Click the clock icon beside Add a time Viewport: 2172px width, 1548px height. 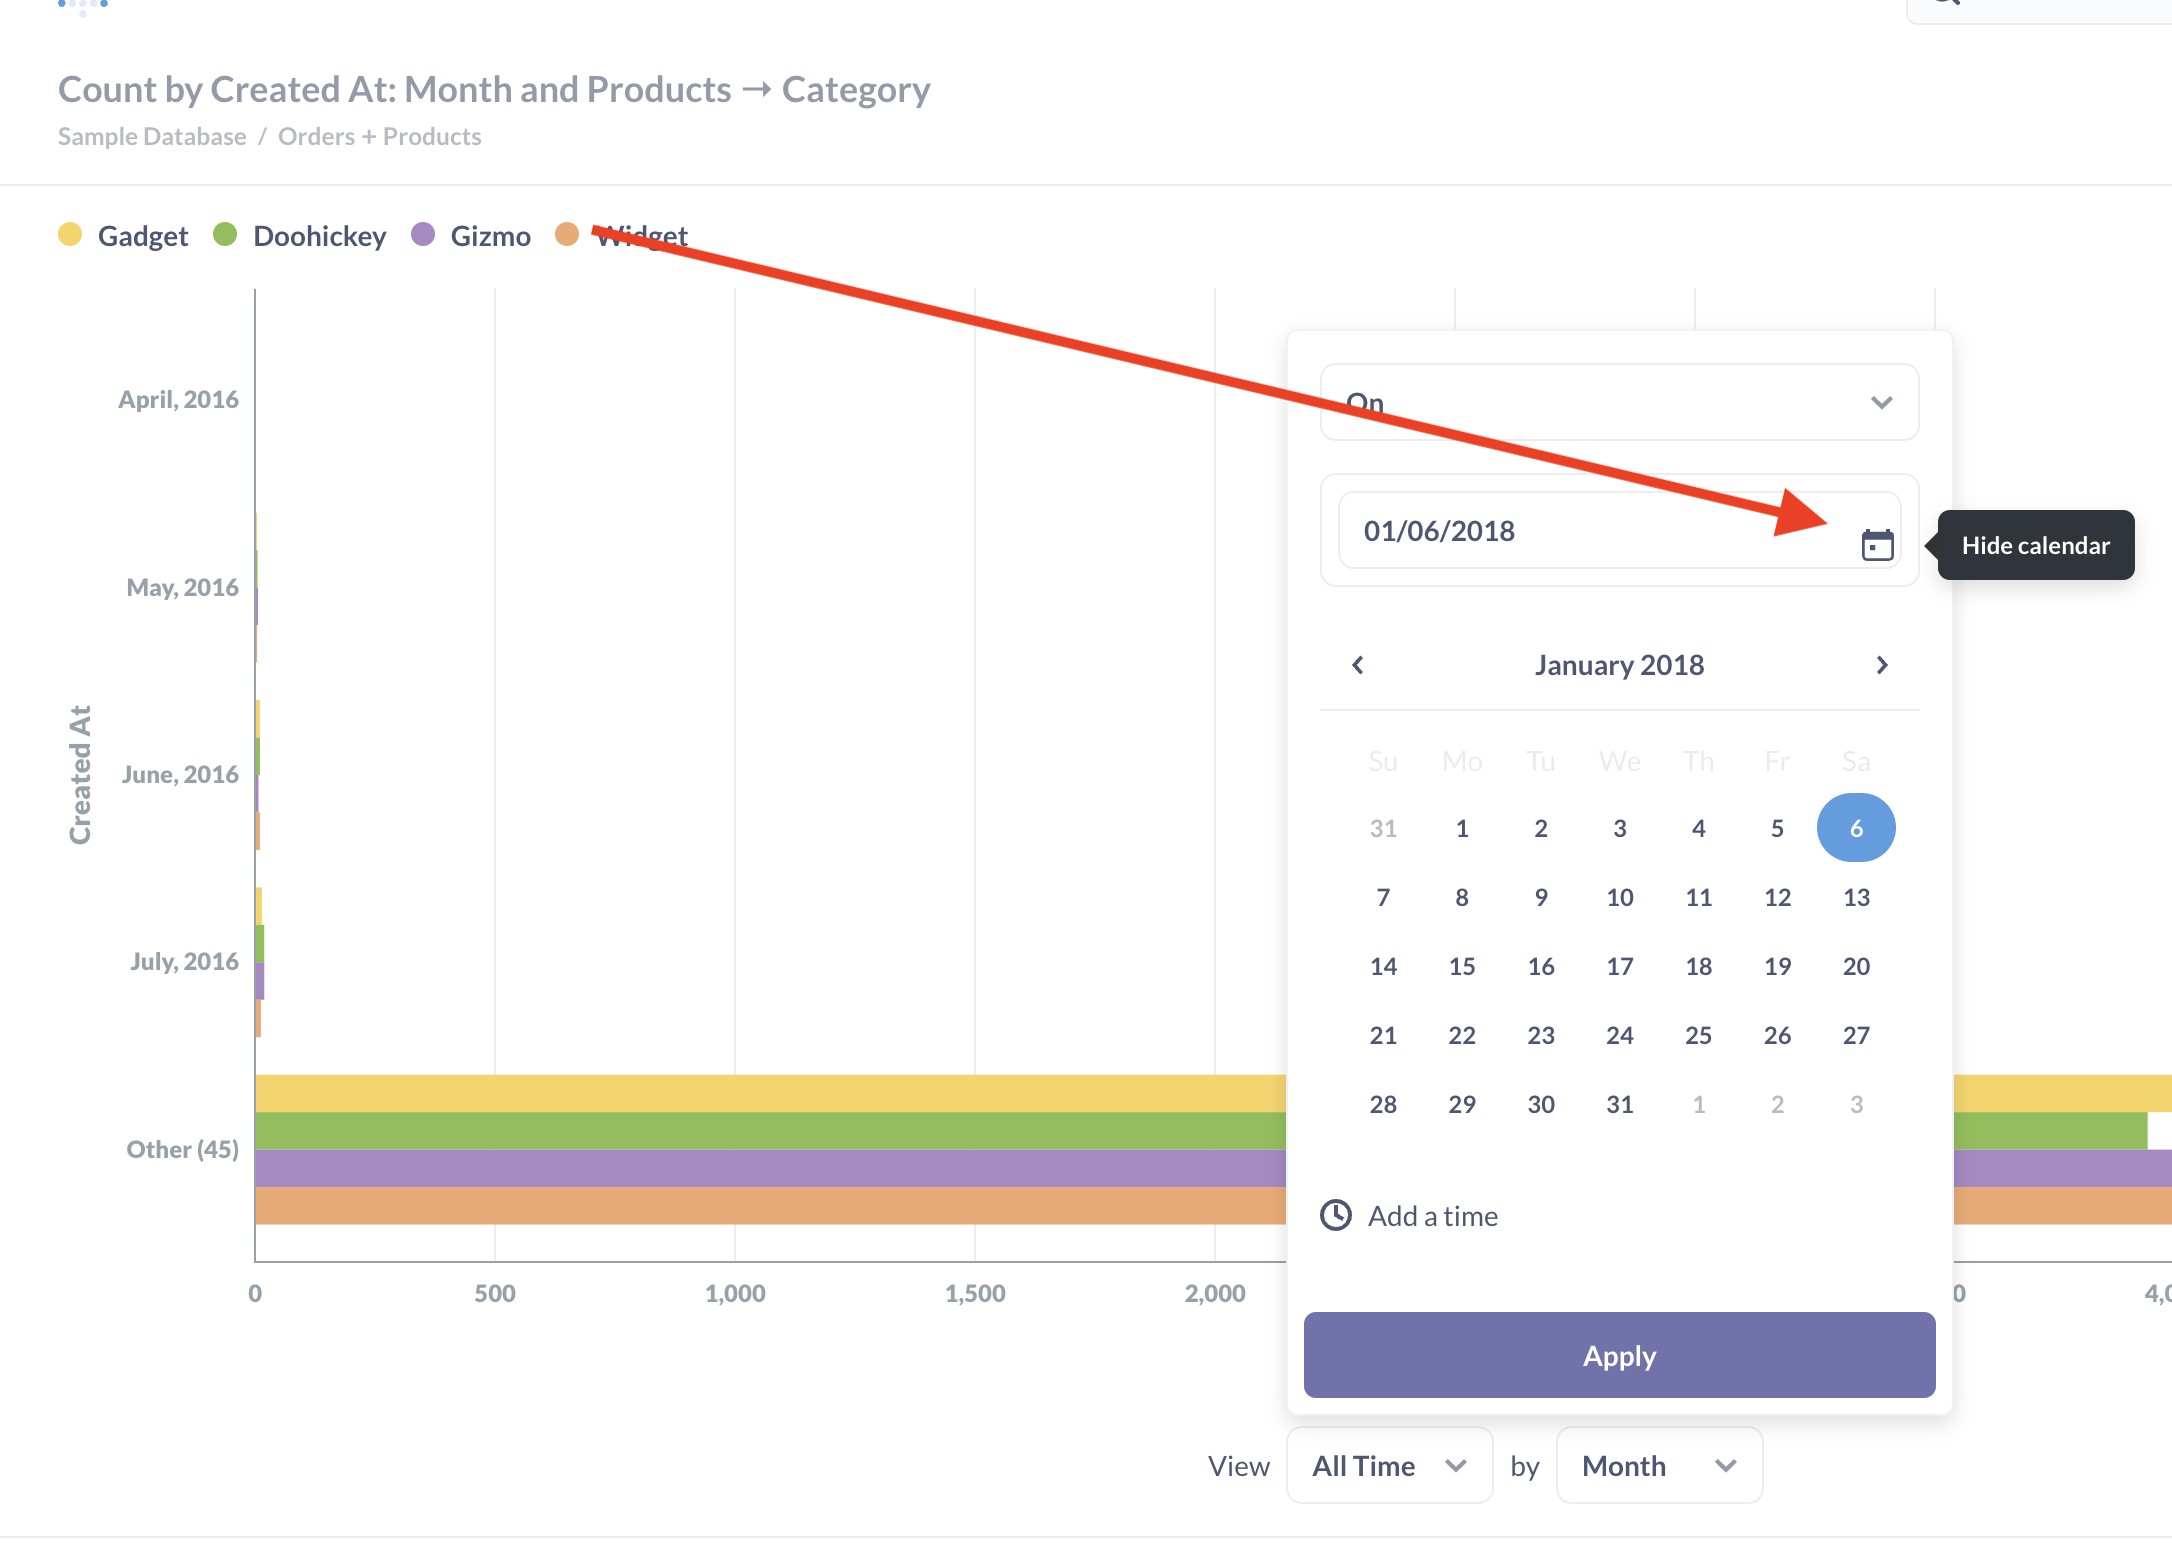(x=1337, y=1215)
